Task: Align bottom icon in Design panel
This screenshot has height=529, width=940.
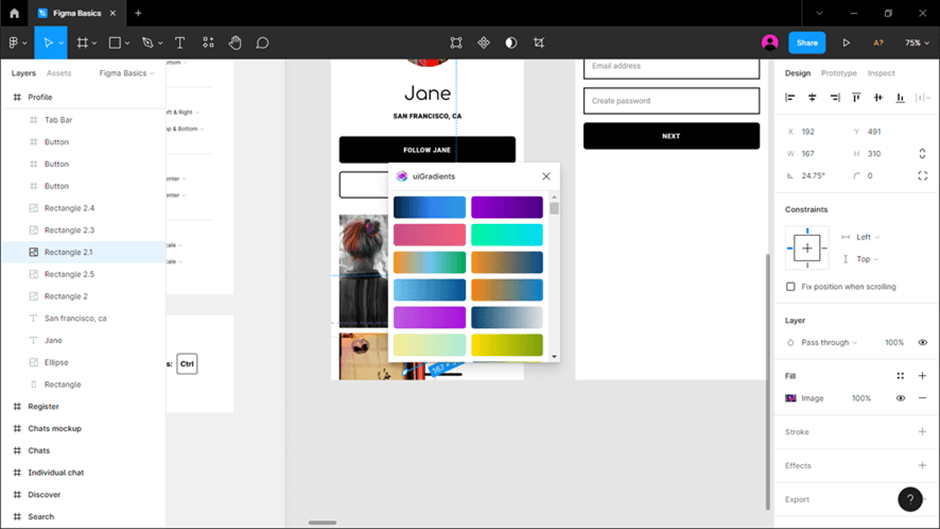Action: [x=900, y=97]
